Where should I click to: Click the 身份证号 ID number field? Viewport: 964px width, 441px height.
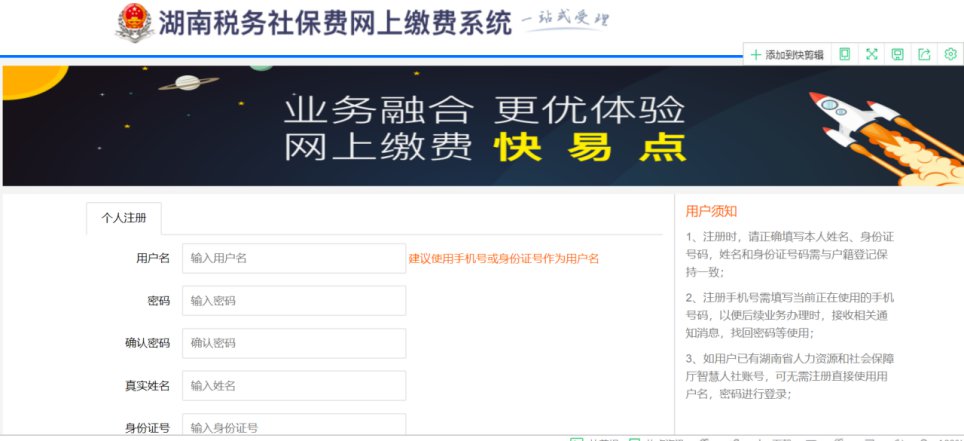294,427
